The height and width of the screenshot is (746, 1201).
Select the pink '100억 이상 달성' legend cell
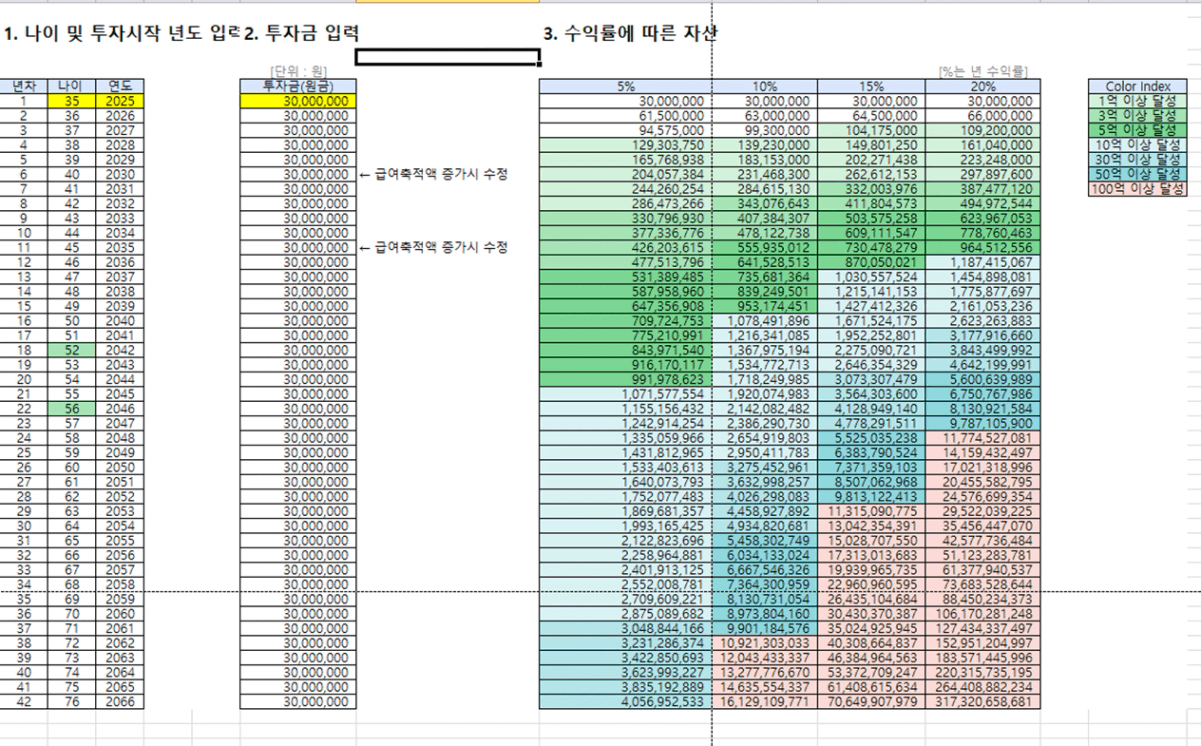pos(1137,189)
